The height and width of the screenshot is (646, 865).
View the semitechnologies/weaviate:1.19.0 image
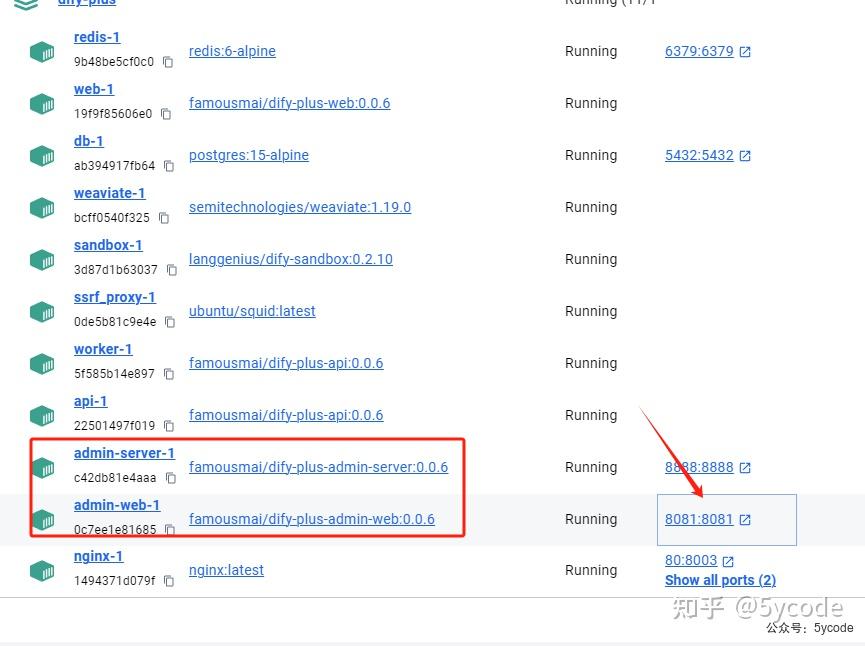[300, 207]
